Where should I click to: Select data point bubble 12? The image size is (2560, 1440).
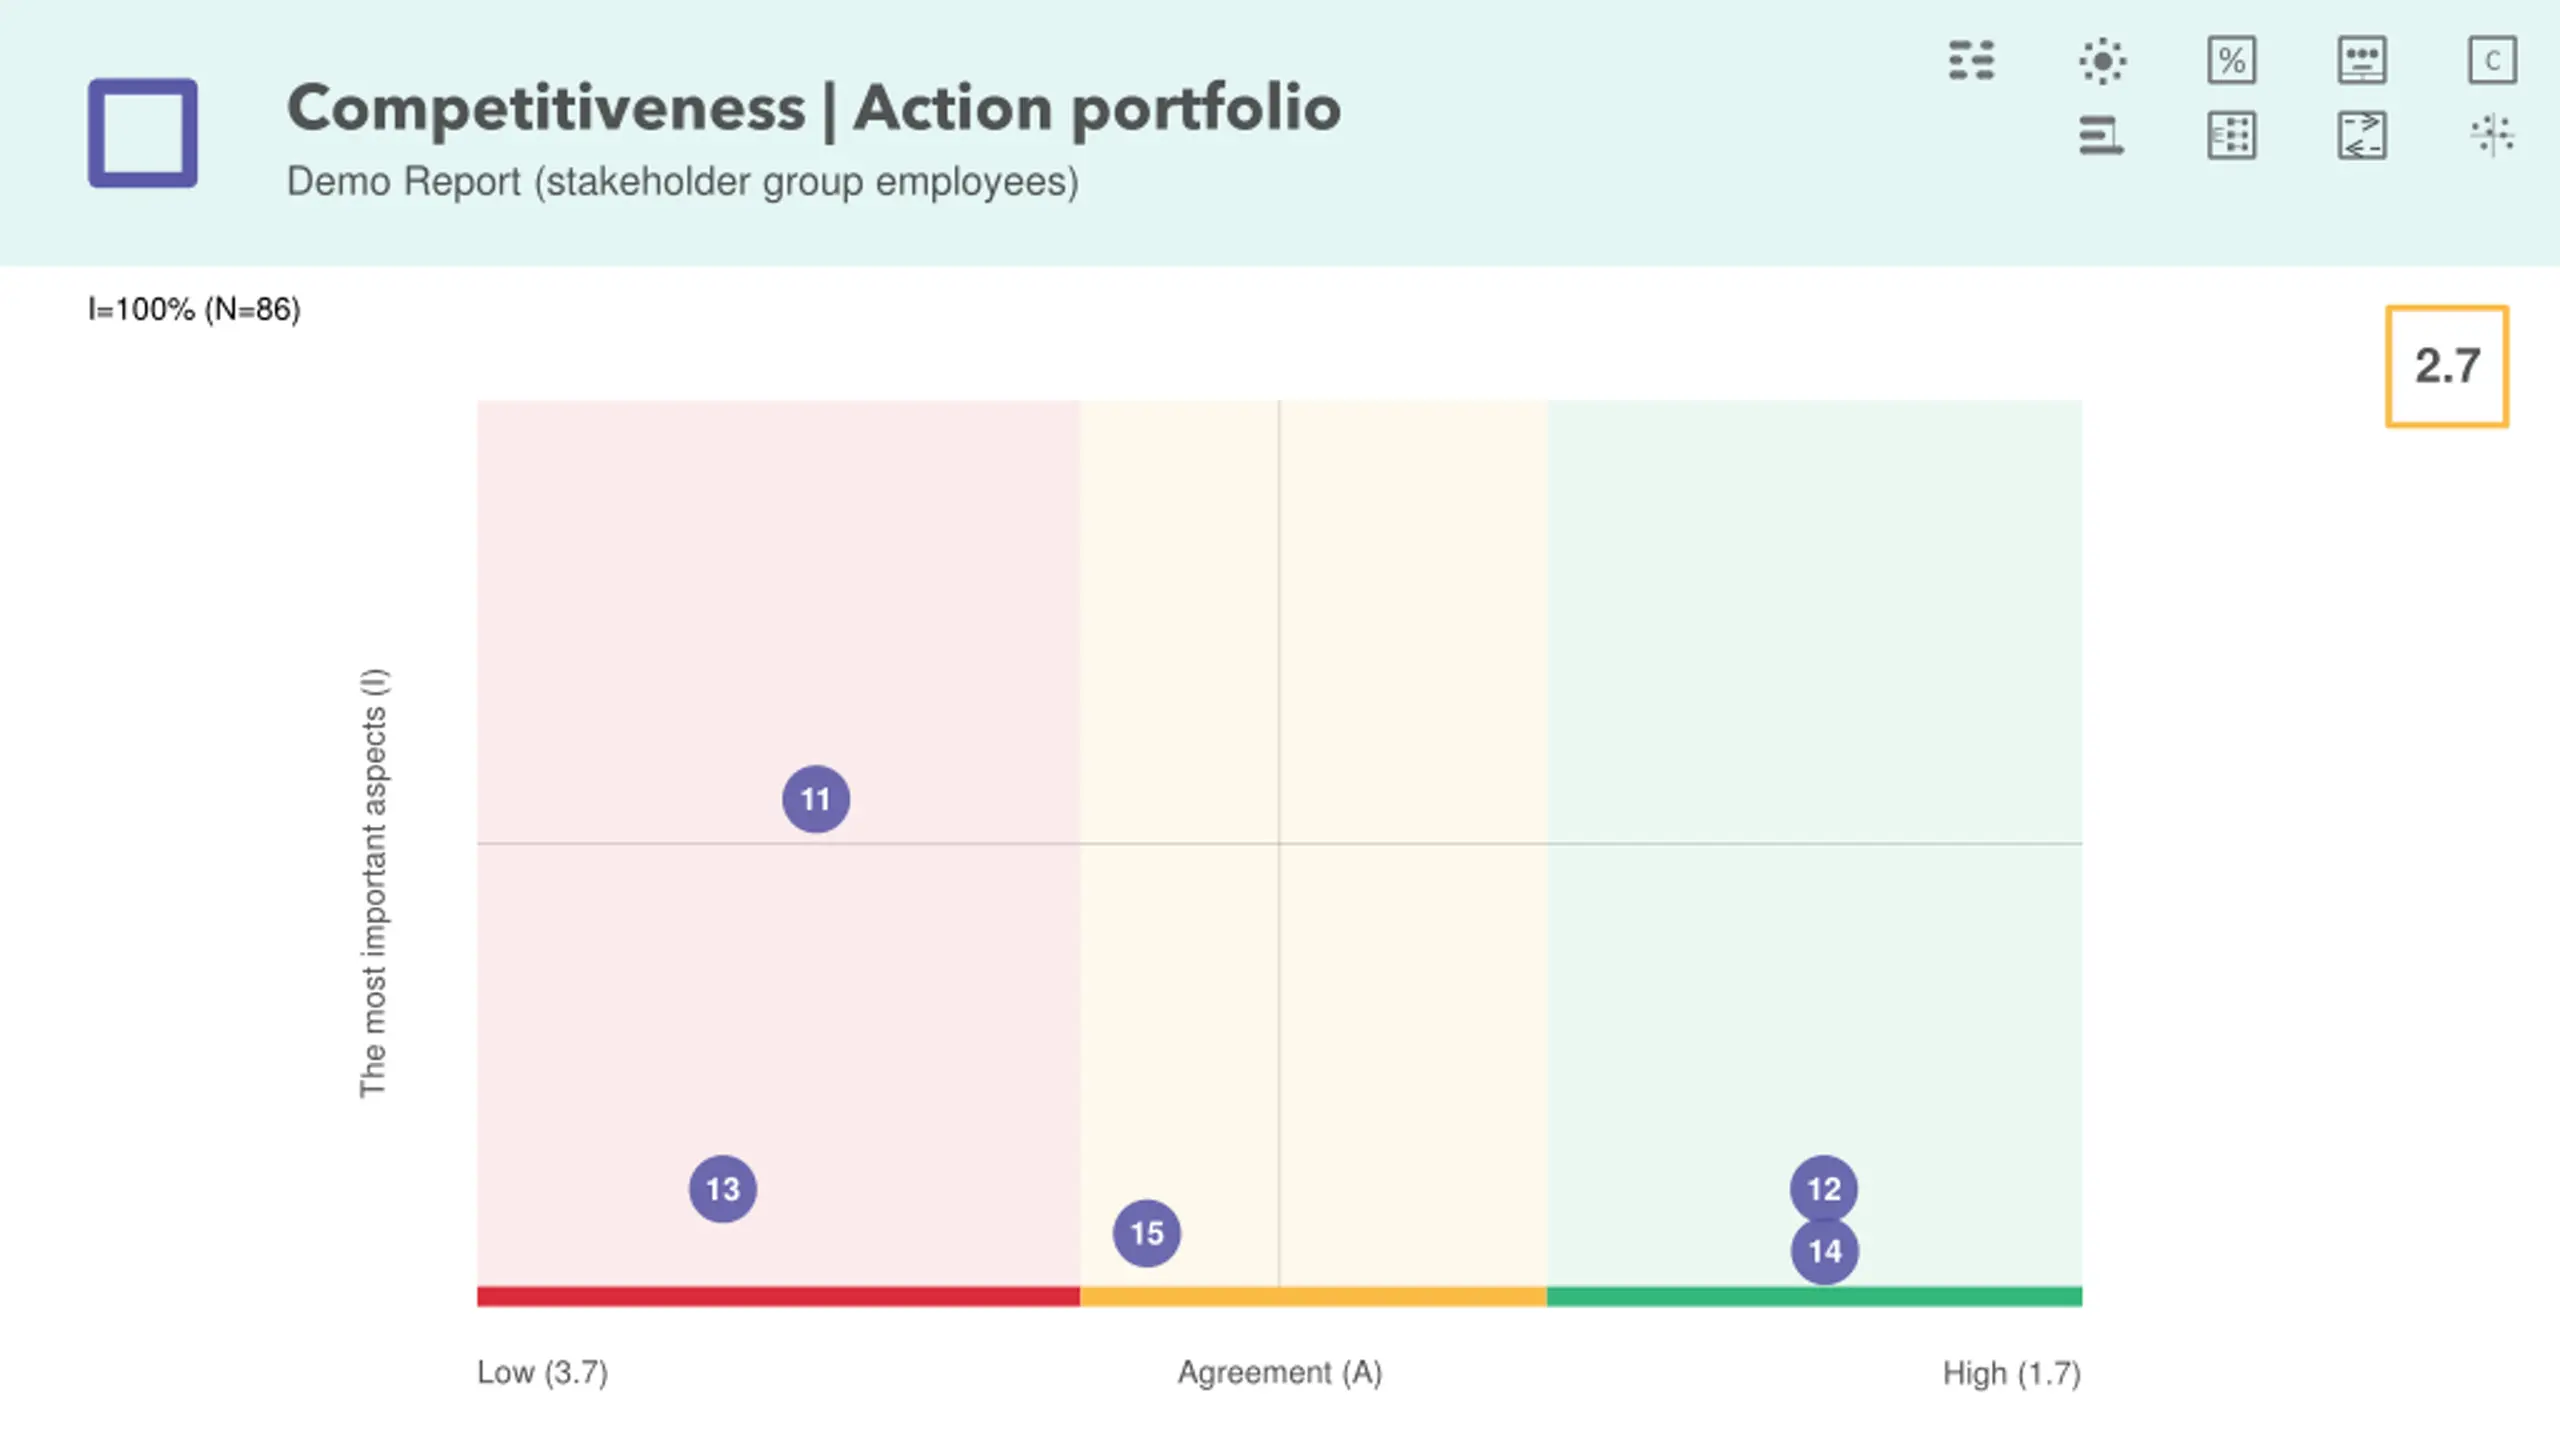[x=1824, y=1188]
